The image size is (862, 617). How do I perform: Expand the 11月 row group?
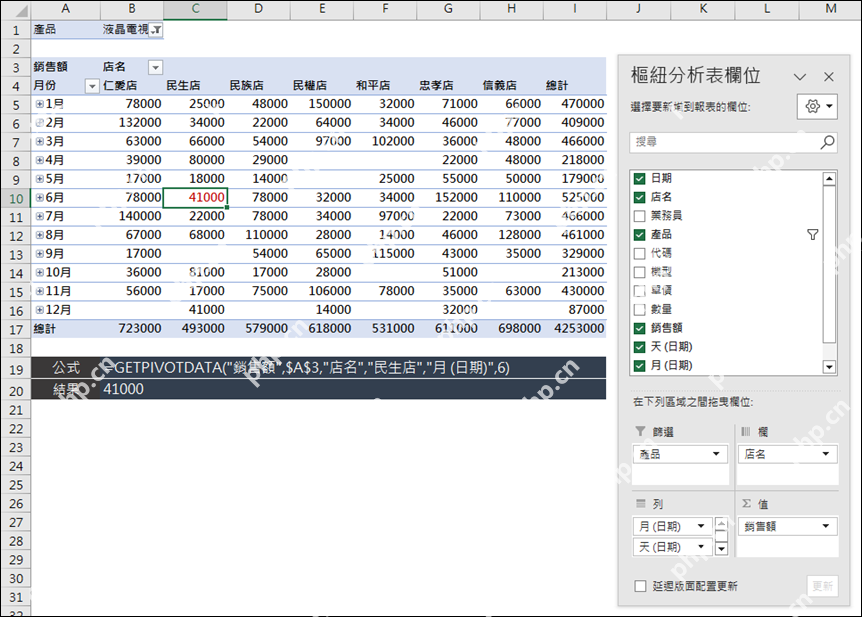point(39,291)
